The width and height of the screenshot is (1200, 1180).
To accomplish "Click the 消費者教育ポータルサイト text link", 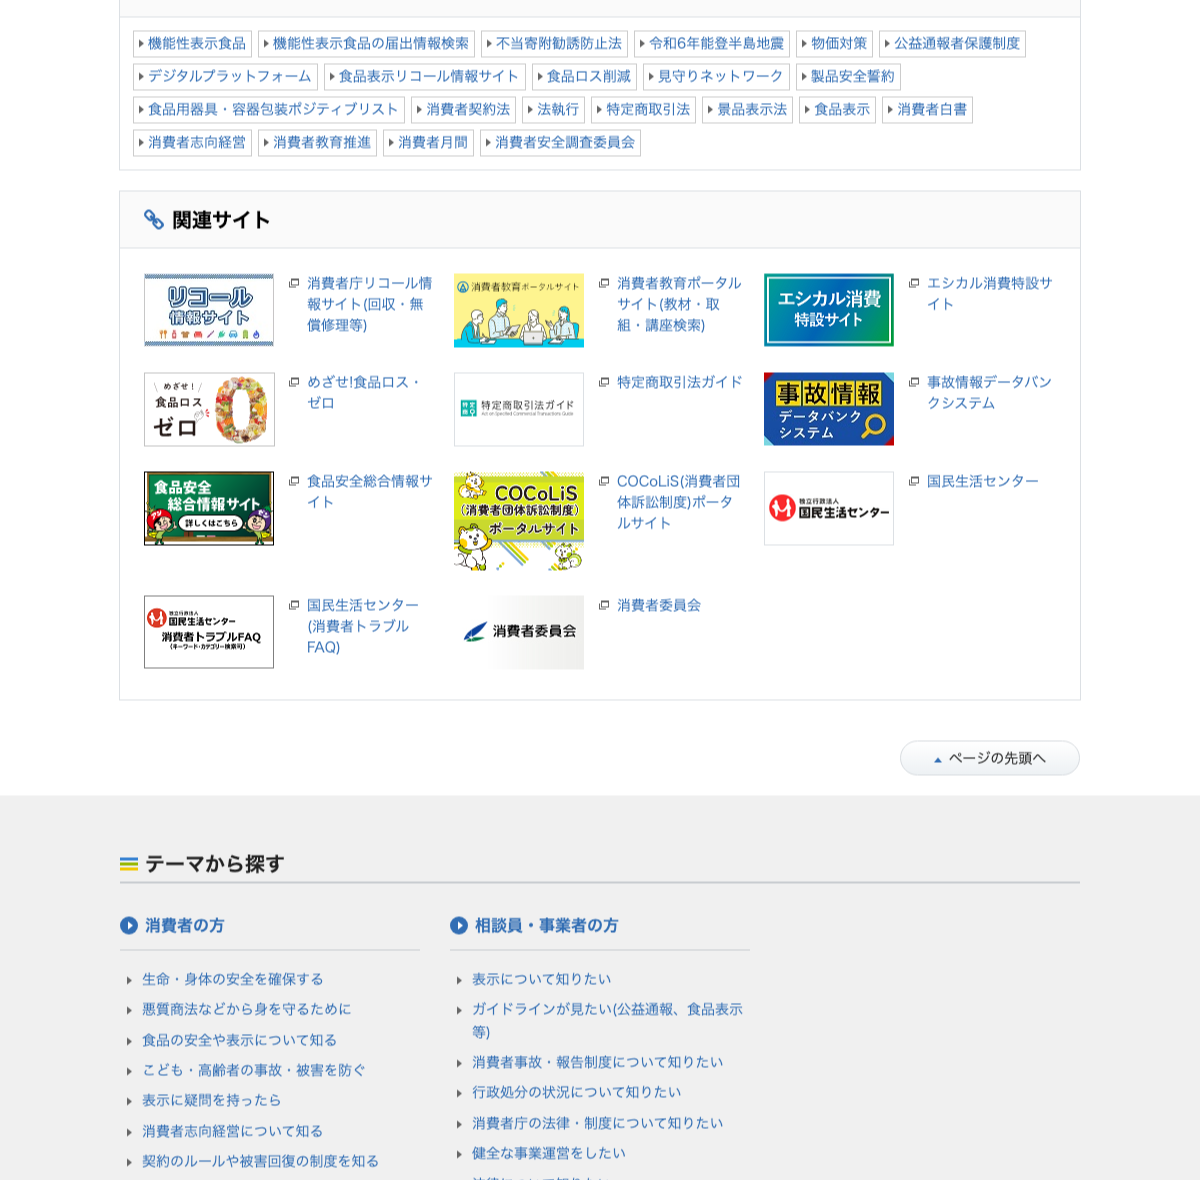I will (x=680, y=304).
